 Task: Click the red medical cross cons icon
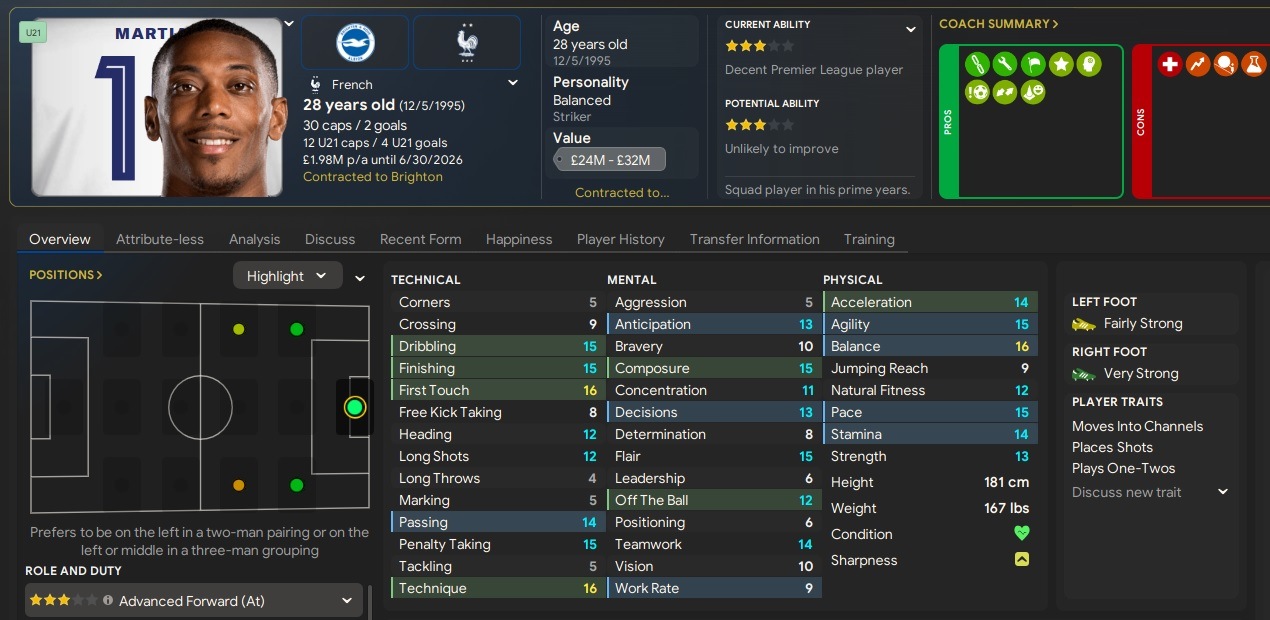[x=1170, y=65]
